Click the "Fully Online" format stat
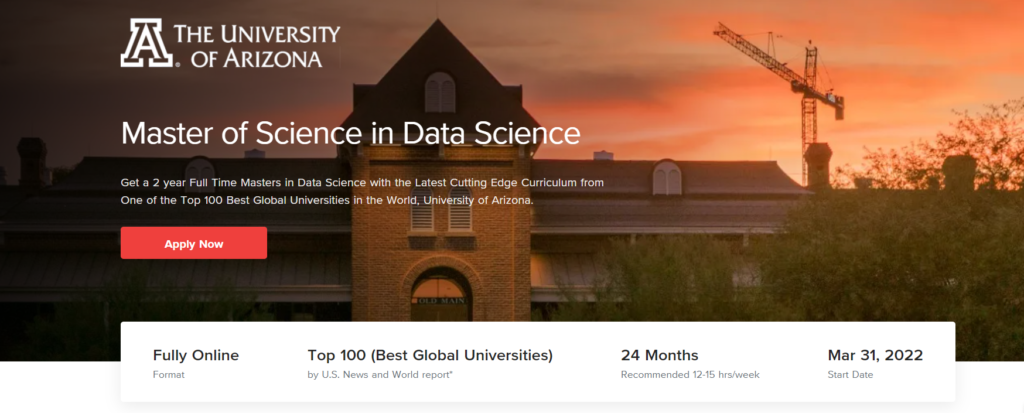1024x413 pixels. click(196, 355)
